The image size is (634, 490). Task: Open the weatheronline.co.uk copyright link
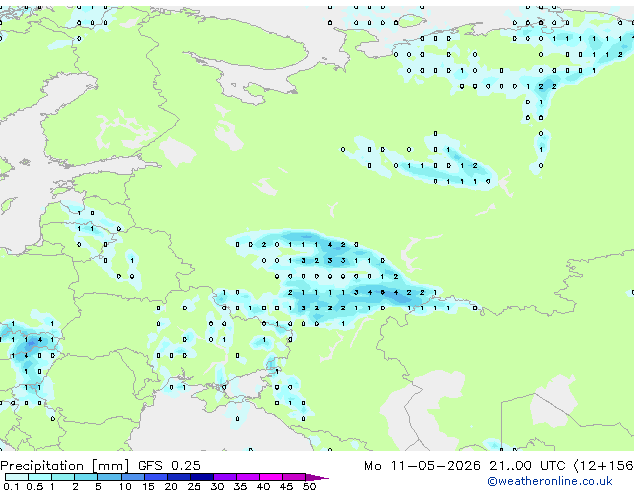coord(550,481)
